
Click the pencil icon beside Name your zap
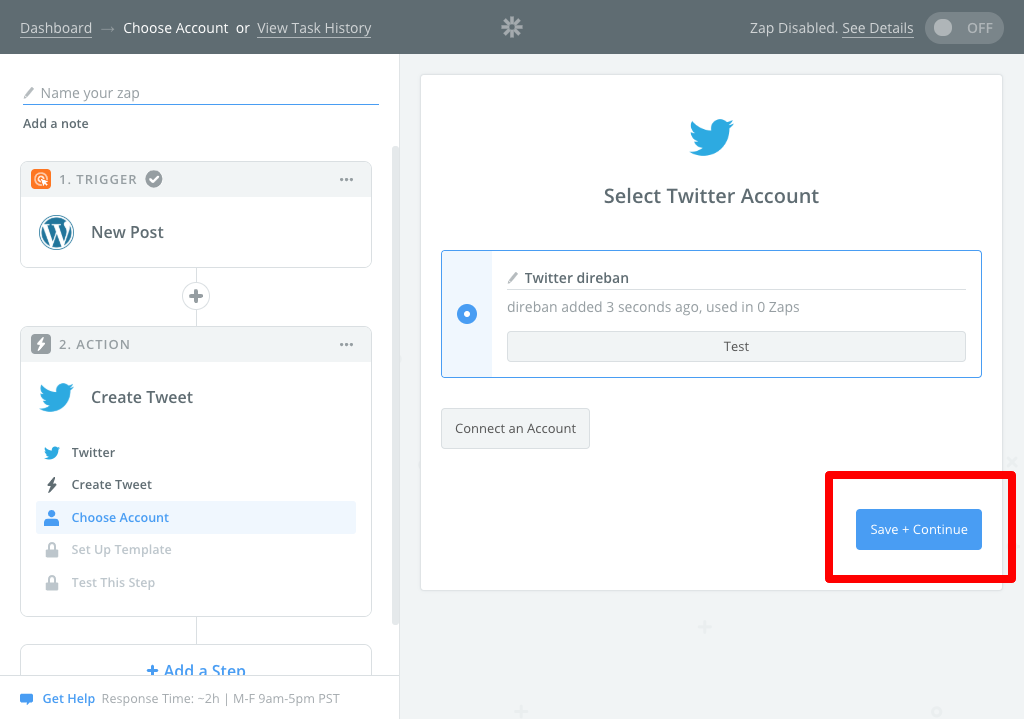pyautogui.click(x=29, y=93)
